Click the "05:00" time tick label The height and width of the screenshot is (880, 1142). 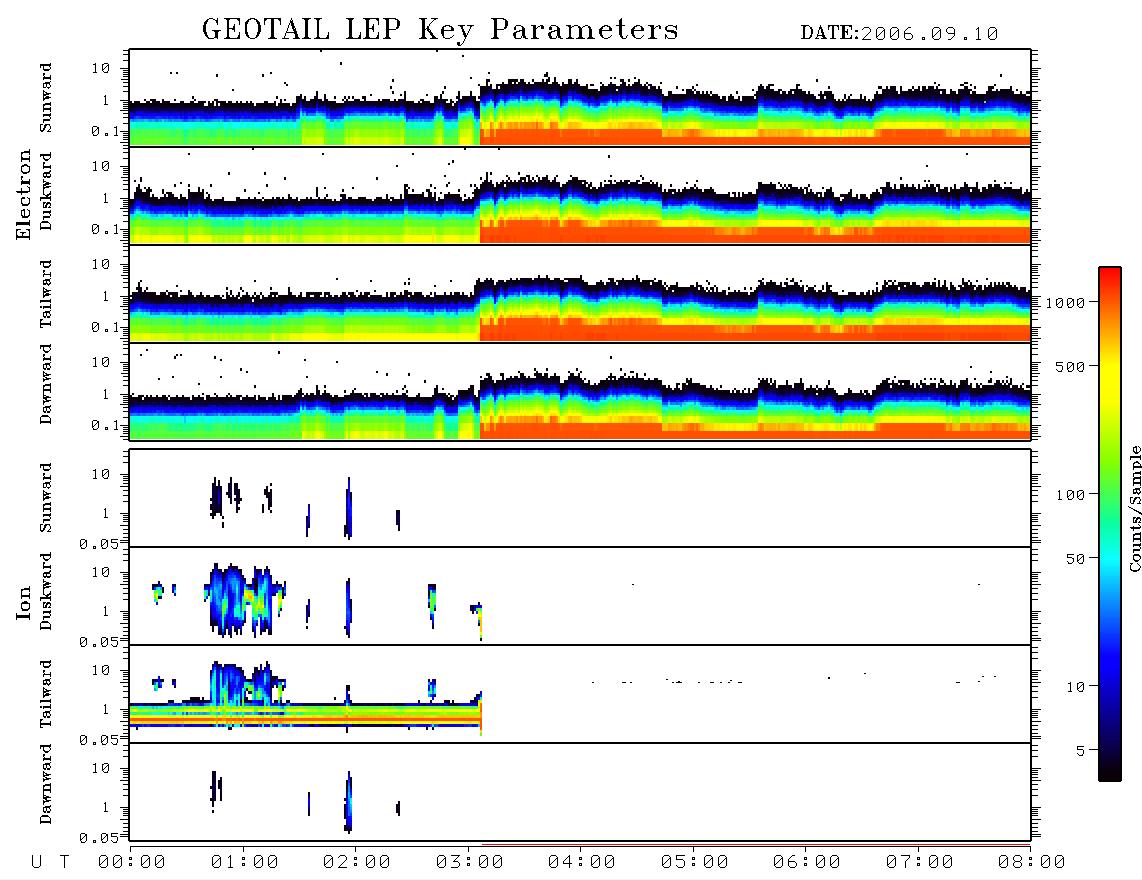(x=695, y=862)
